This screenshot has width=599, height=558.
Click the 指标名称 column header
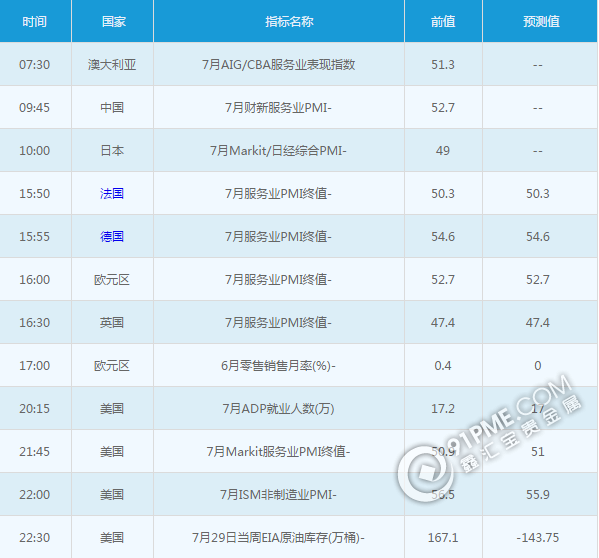(x=289, y=21)
